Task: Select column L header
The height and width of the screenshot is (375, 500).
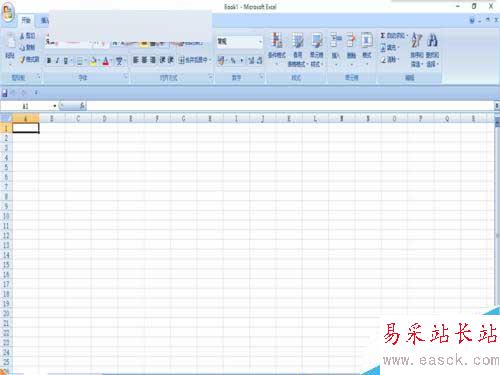Action: 315,118
